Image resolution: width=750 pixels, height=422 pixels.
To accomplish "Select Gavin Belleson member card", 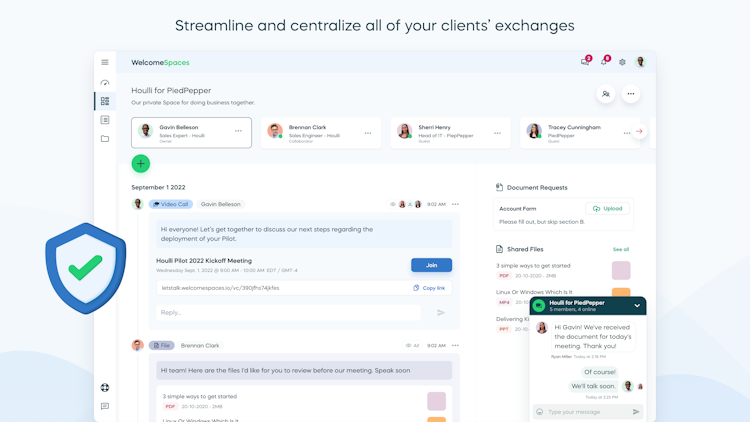I will coord(191,133).
